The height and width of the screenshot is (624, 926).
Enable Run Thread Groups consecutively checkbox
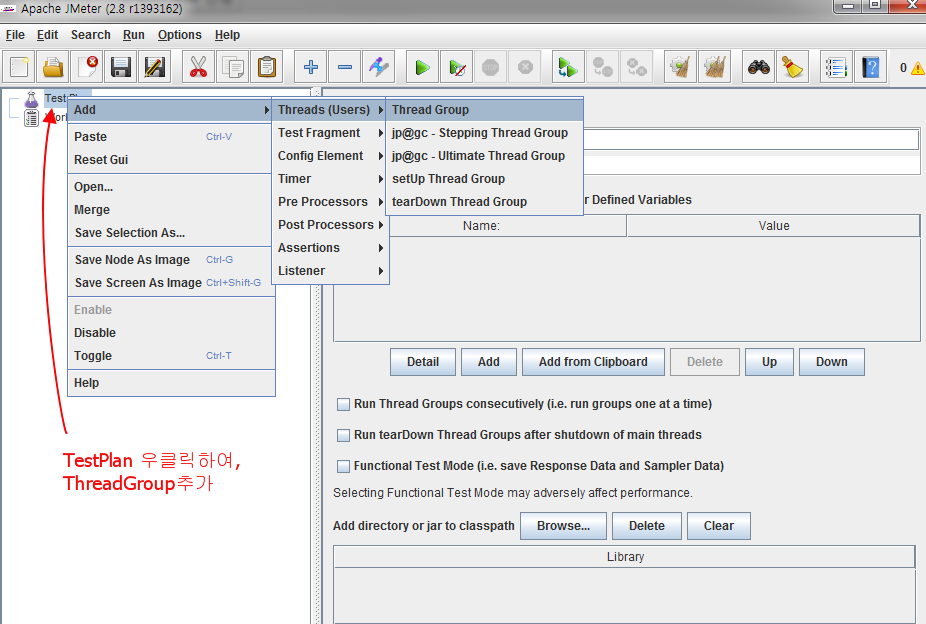point(343,404)
